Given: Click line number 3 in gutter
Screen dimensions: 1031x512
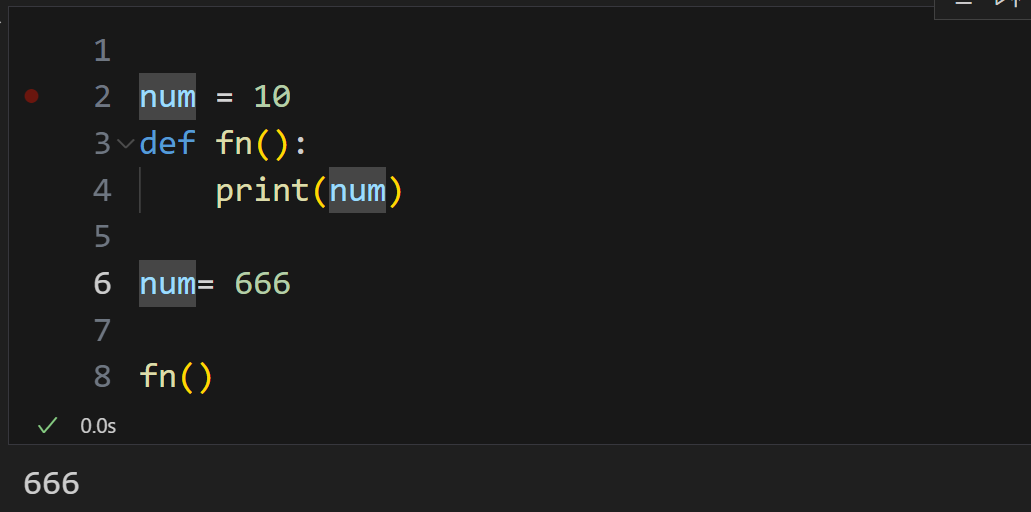Looking at the screenshot, I should click(x=103, y=144).
